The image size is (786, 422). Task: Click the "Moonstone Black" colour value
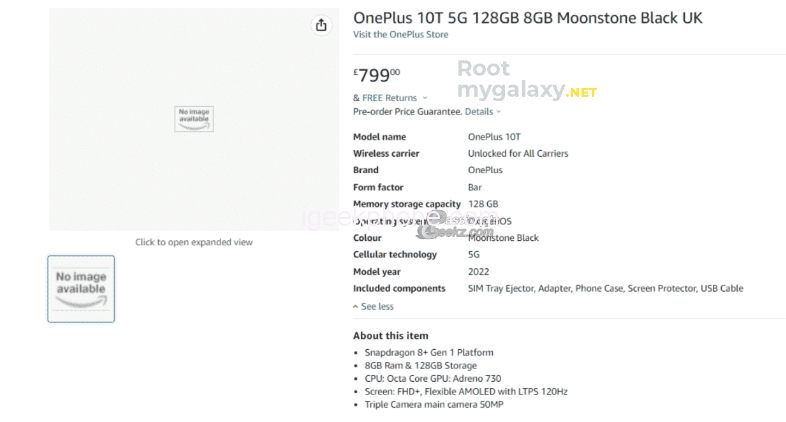[503, 238]
